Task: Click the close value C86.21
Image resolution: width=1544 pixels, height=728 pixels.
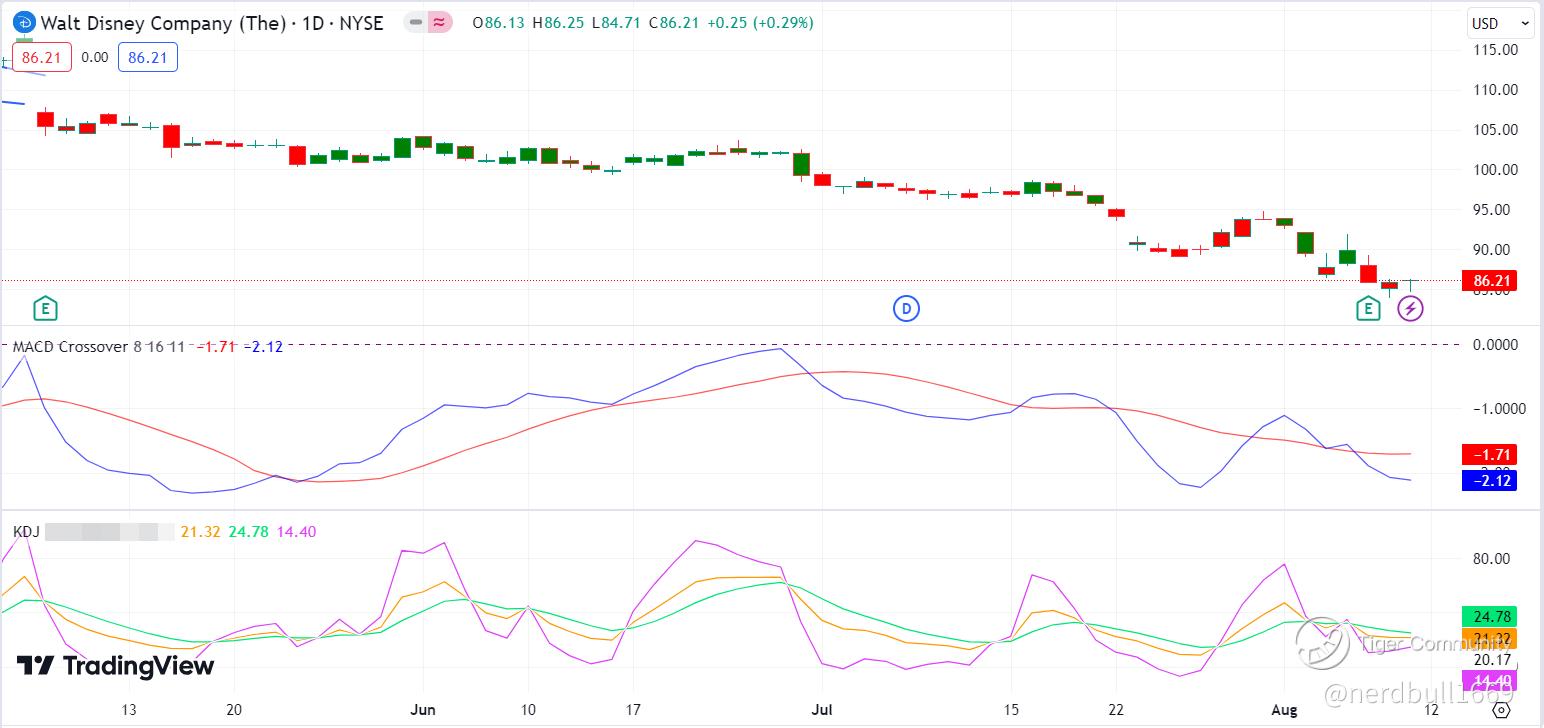Action: 674,22
